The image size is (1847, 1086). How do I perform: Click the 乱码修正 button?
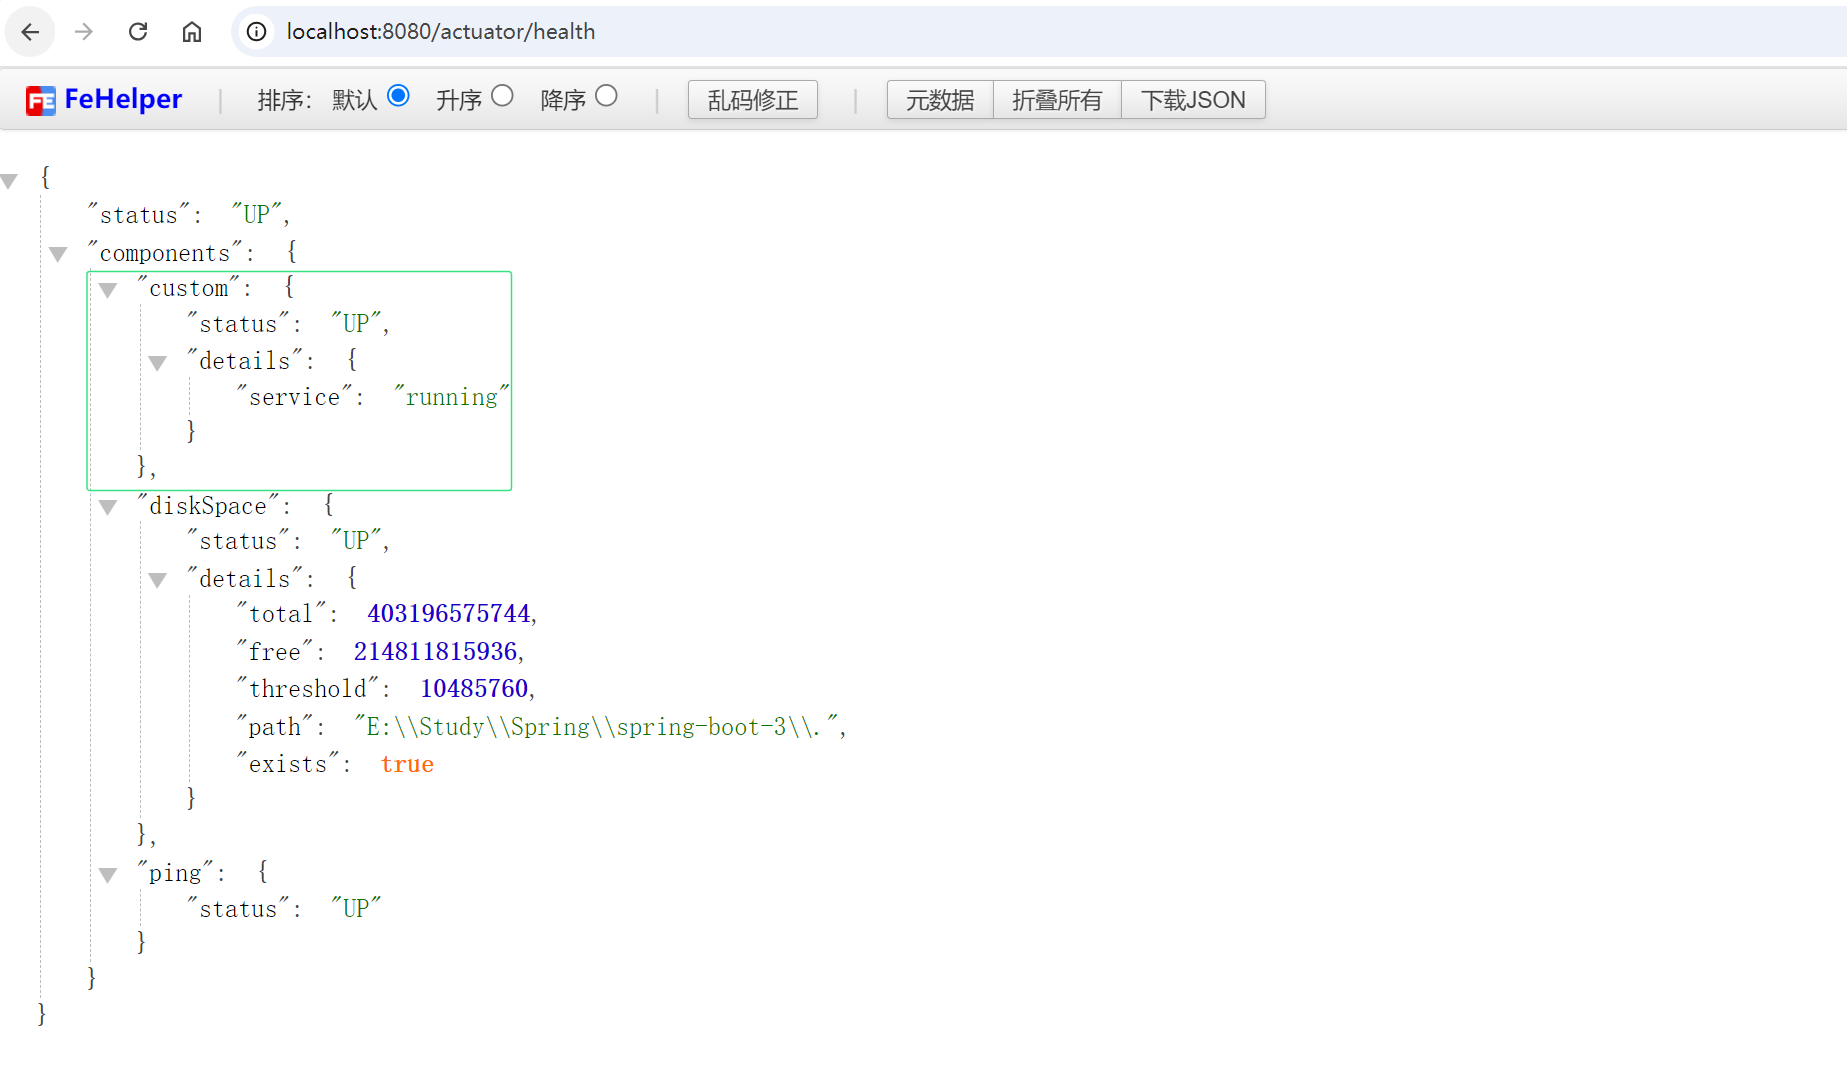(x=753, y=100)
